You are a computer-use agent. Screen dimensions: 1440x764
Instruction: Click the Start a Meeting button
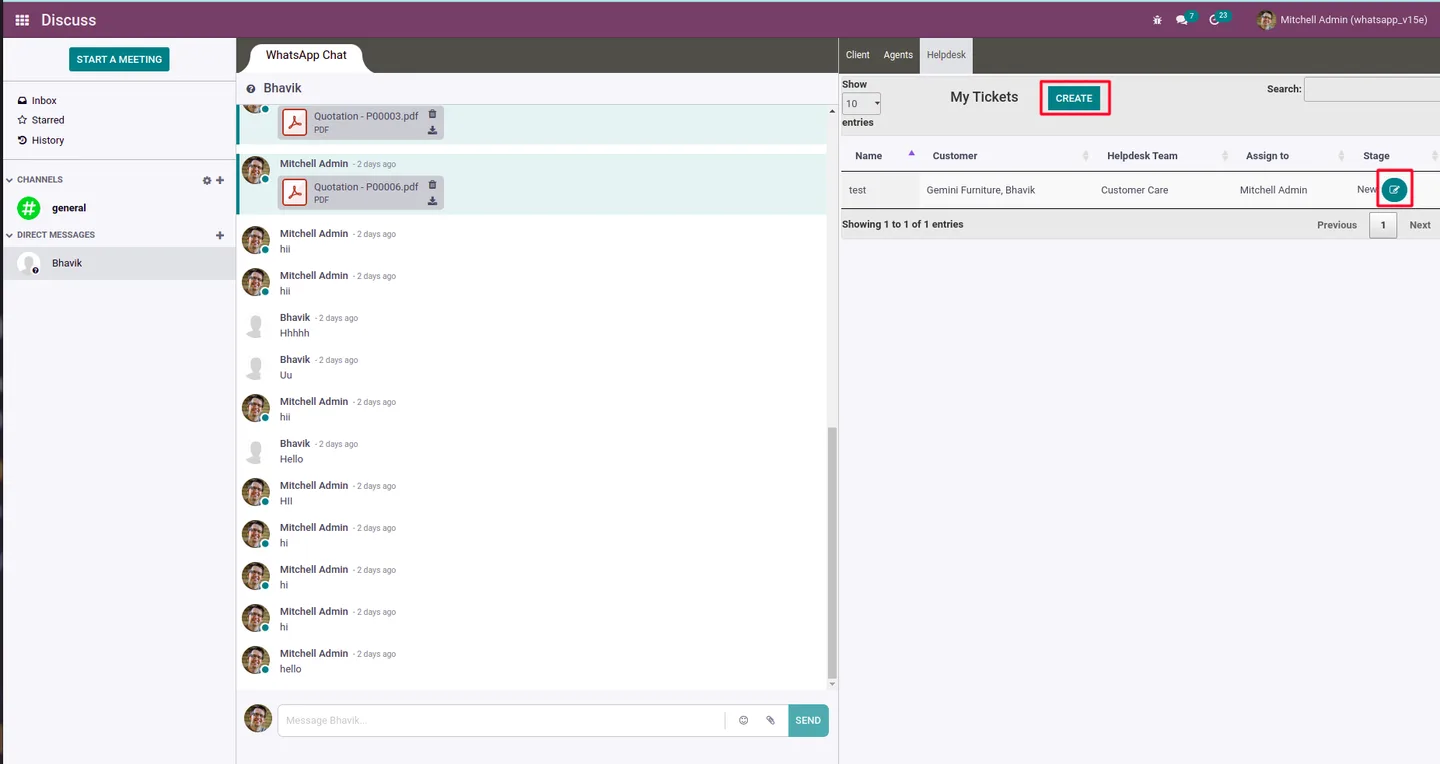[119, 59]
